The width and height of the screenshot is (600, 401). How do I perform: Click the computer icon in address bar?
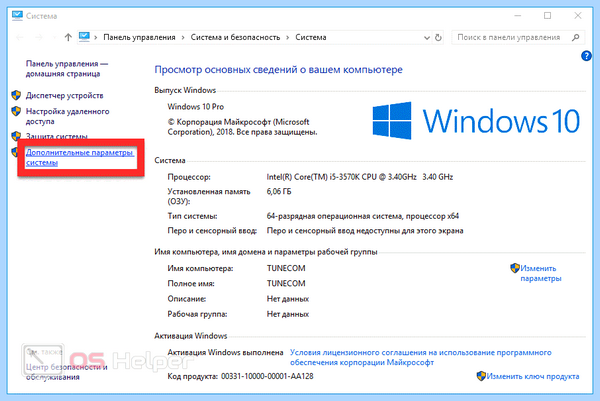pos(84,37)
